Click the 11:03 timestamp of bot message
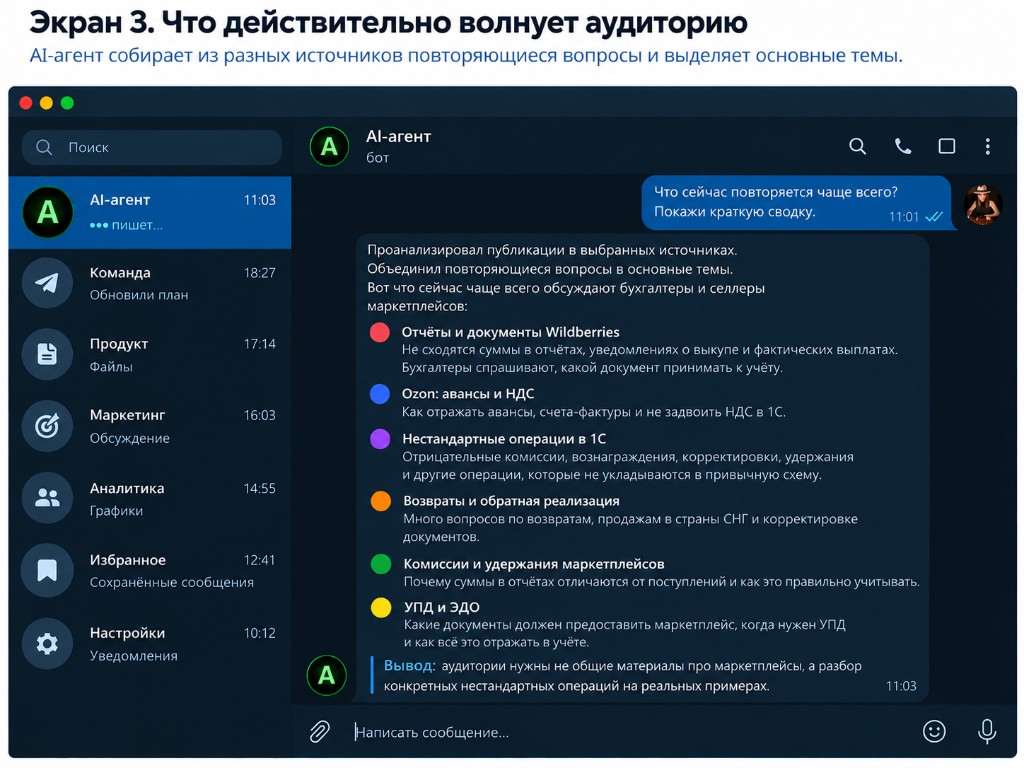This screenshot has width=1024, height=768. pyautogui.click(x=901, y=686)
